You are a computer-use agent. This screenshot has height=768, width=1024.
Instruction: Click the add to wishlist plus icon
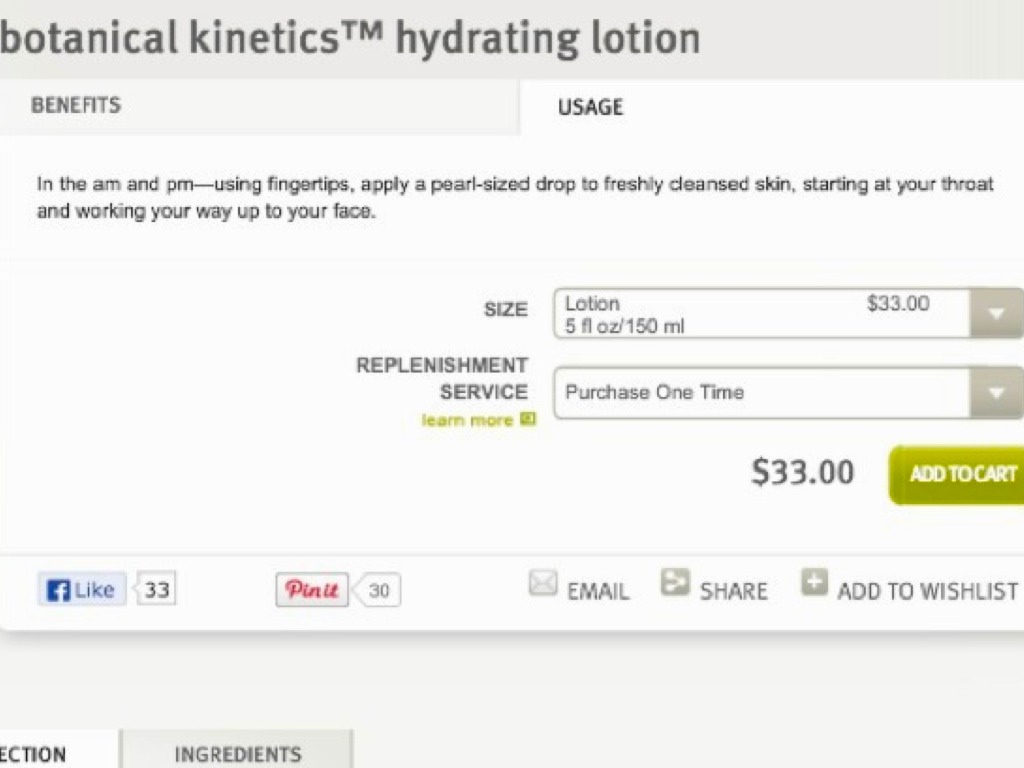[814, 582]
